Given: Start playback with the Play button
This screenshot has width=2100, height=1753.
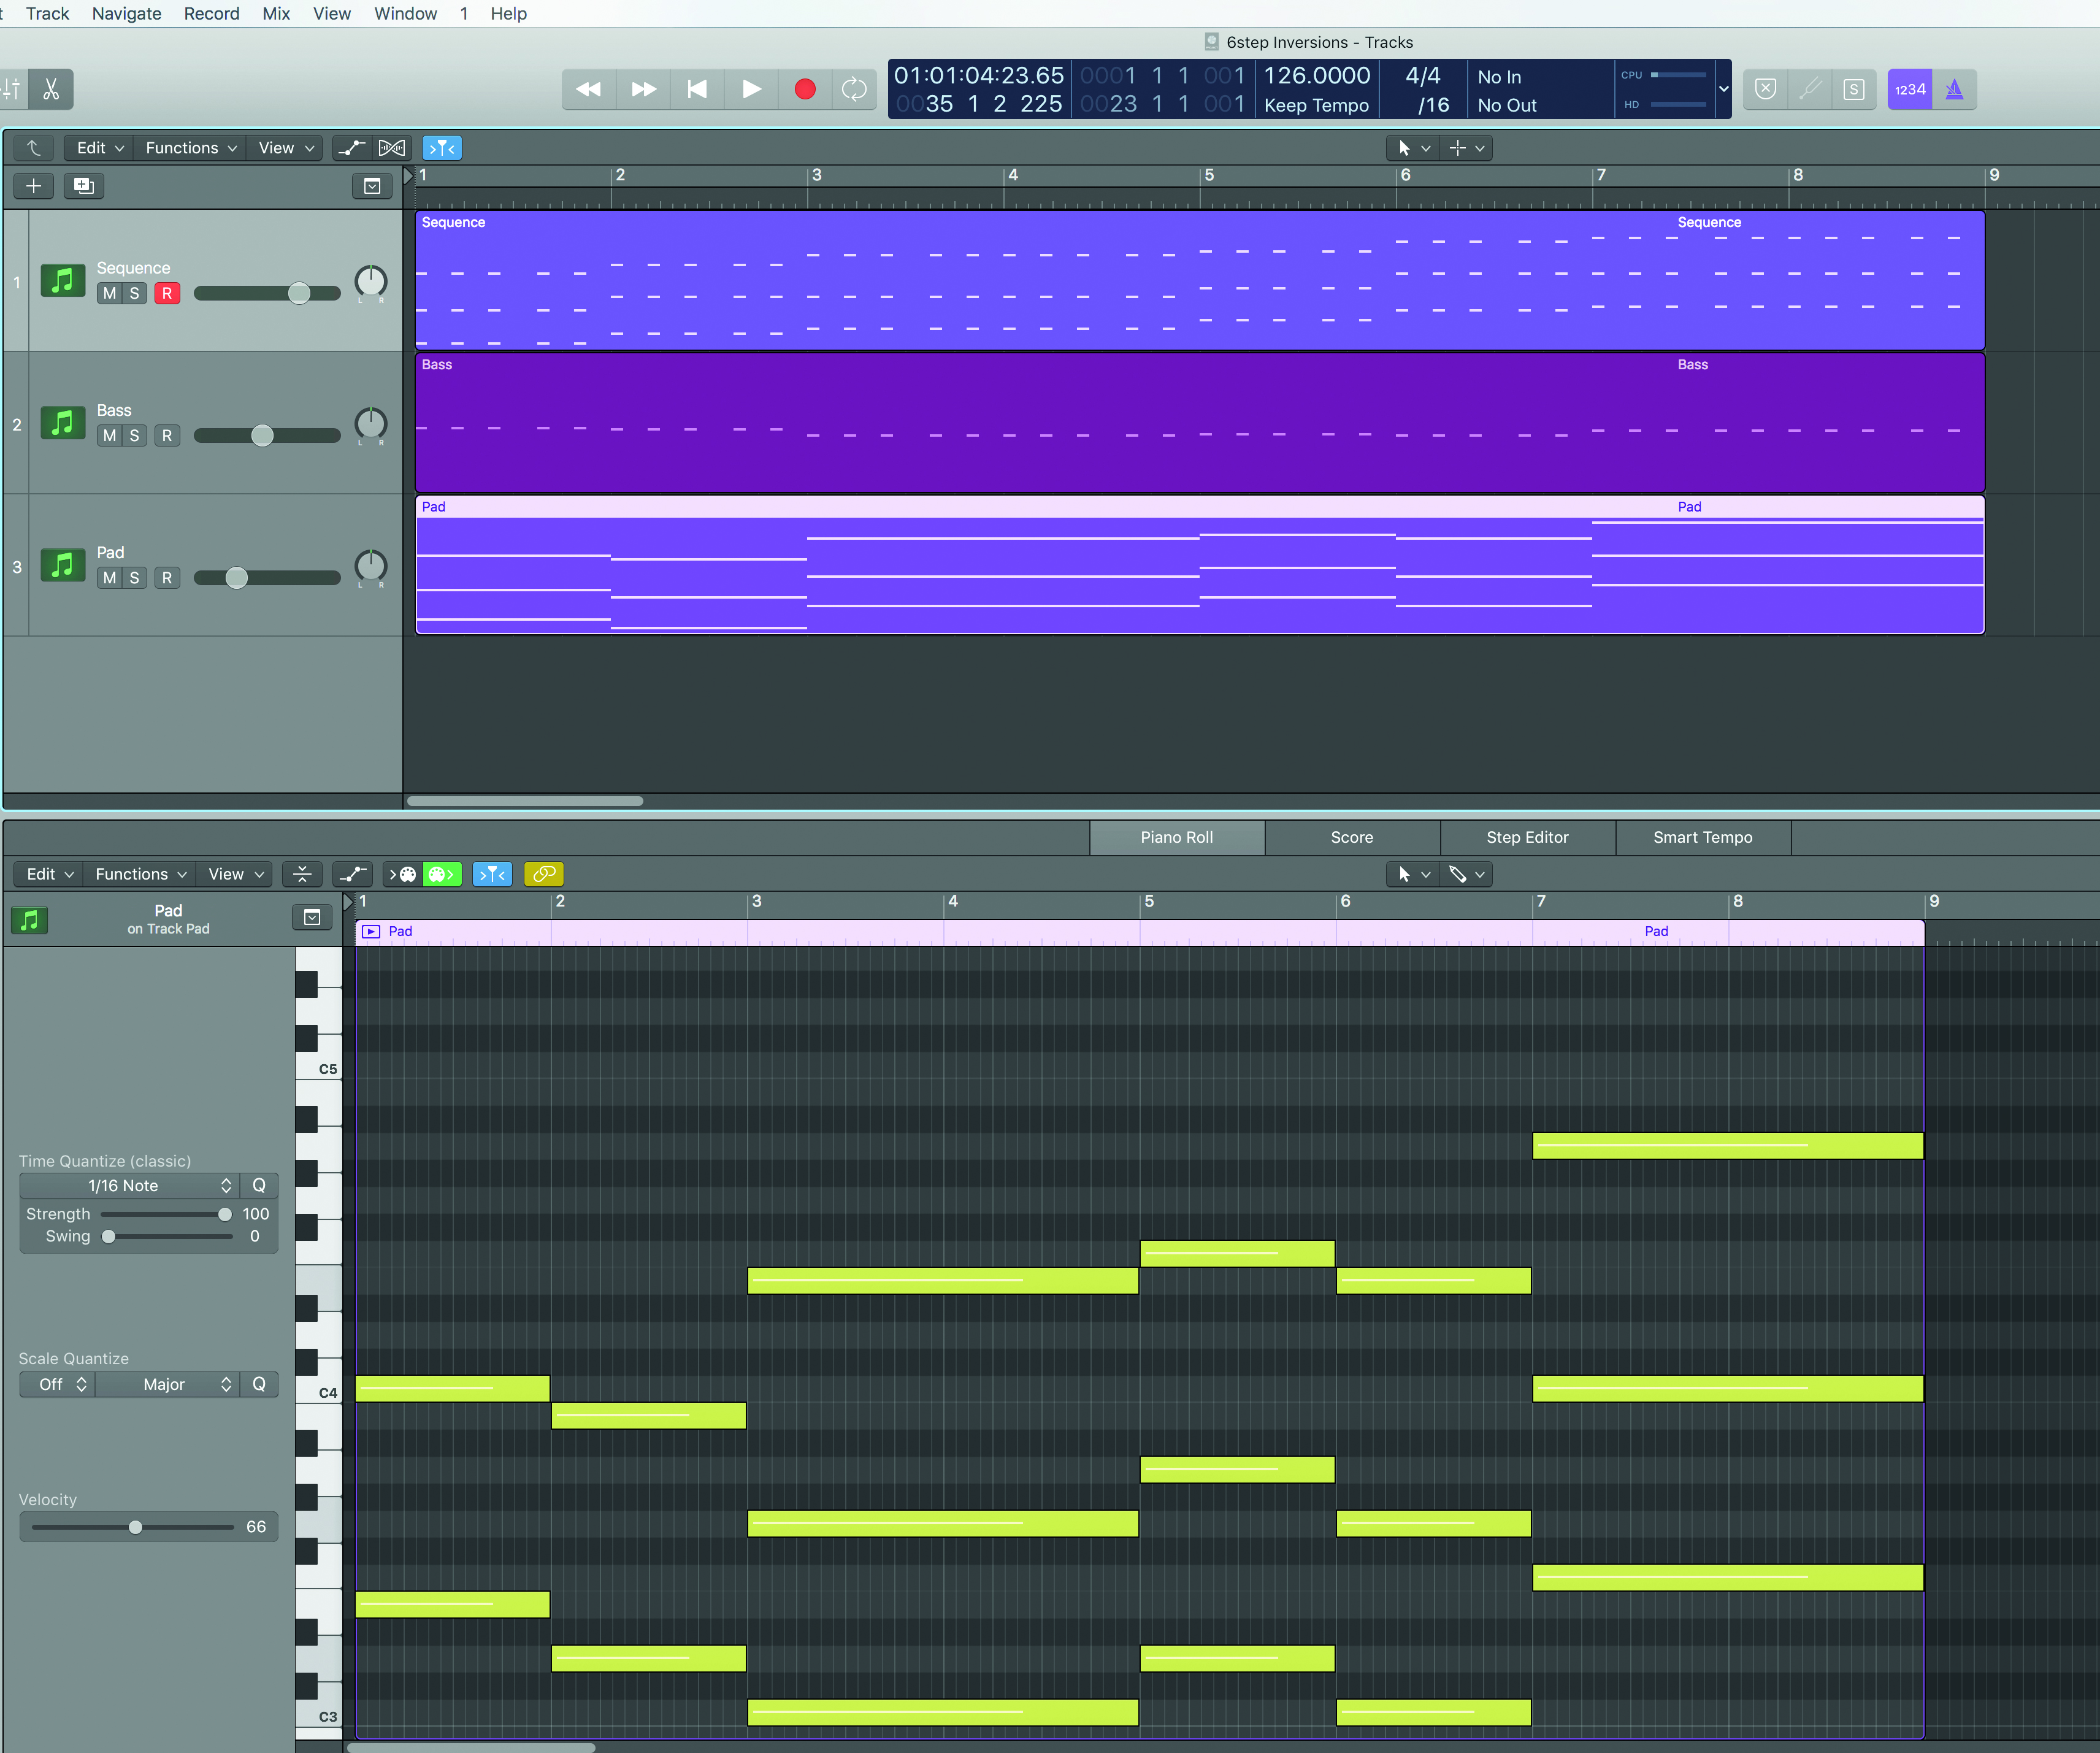Looking at the screenshot, I should point(751,89).
